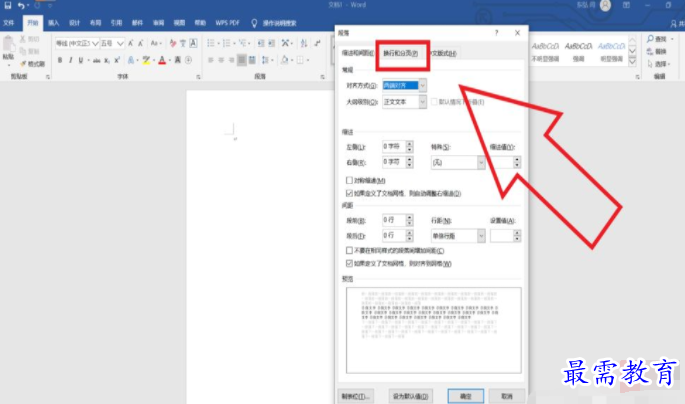Click the superscript icon
Viewport: 685px width, 404px height.
click(117, 60)
